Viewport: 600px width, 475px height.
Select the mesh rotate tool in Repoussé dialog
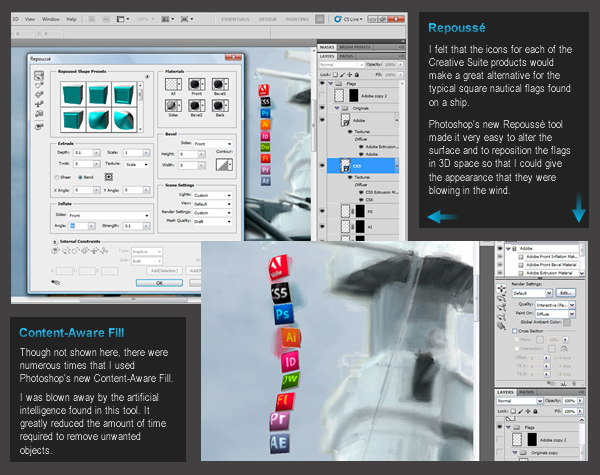tap(39, 76)
